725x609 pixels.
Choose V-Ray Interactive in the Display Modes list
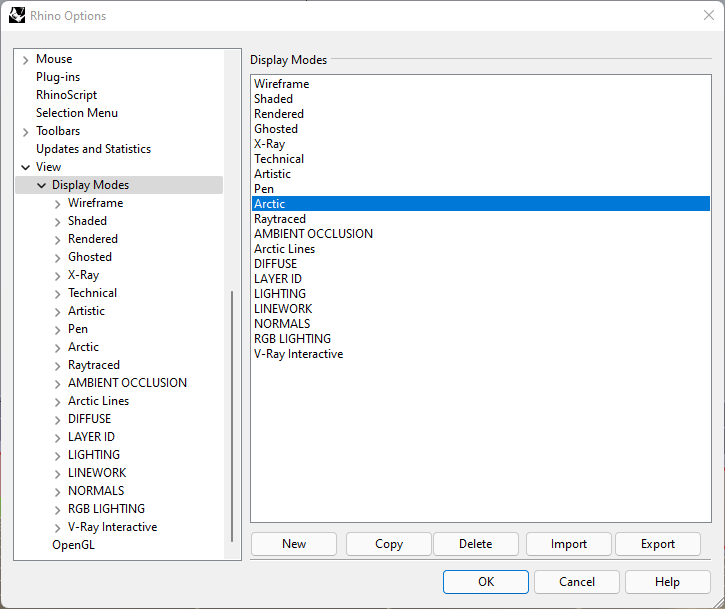[x=298, y=354]
